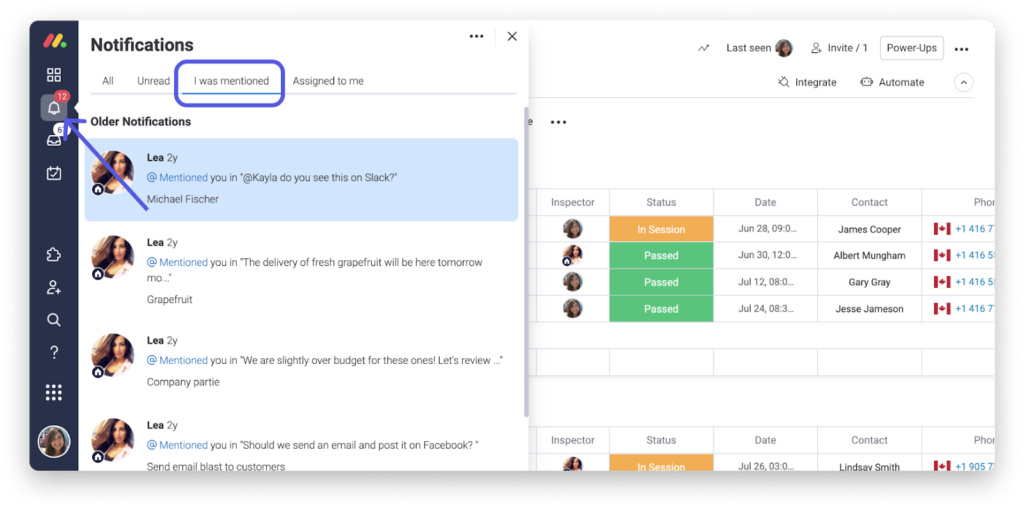Select the Assigned to me tab

pos(328,81)
